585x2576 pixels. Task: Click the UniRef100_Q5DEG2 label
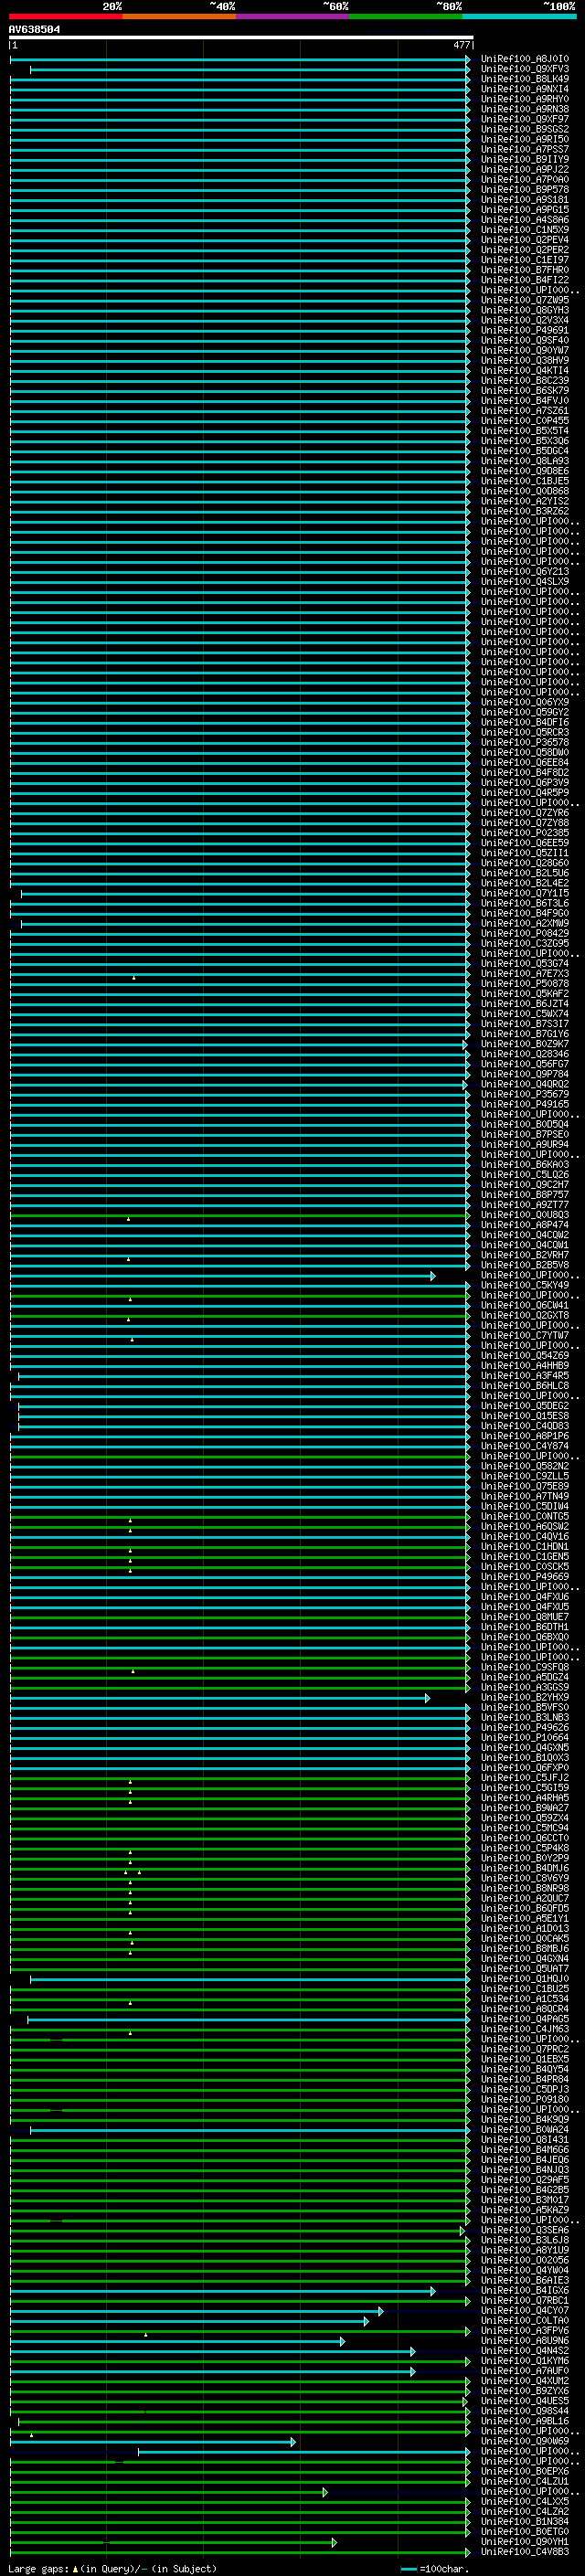(x=525, y=1406)
